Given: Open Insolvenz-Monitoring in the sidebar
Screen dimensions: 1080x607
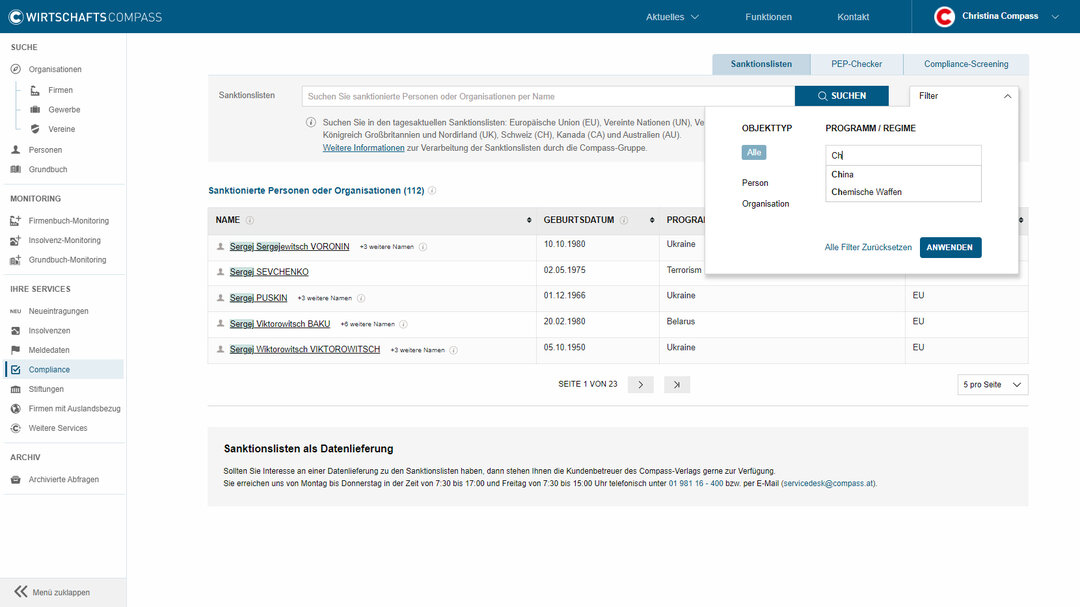Looking at the screenshot, I should pos(64,240).
